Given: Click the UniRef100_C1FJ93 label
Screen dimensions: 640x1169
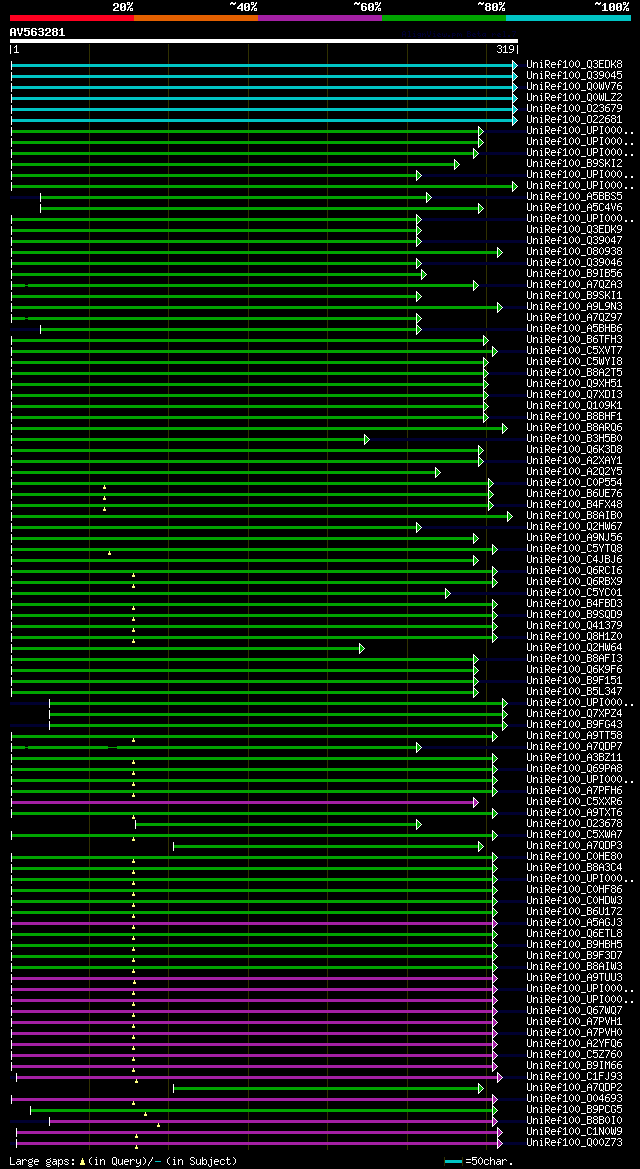Looking at the screenshot, I should (574, 1077).
